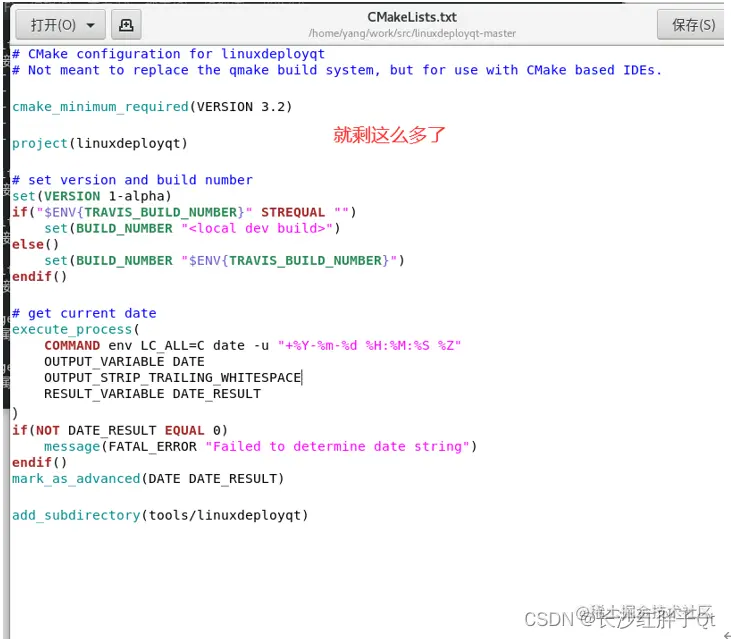
Task: Click the 'Failed to determine date string' text
Action: pyautogui.click(x=338, y=447)
